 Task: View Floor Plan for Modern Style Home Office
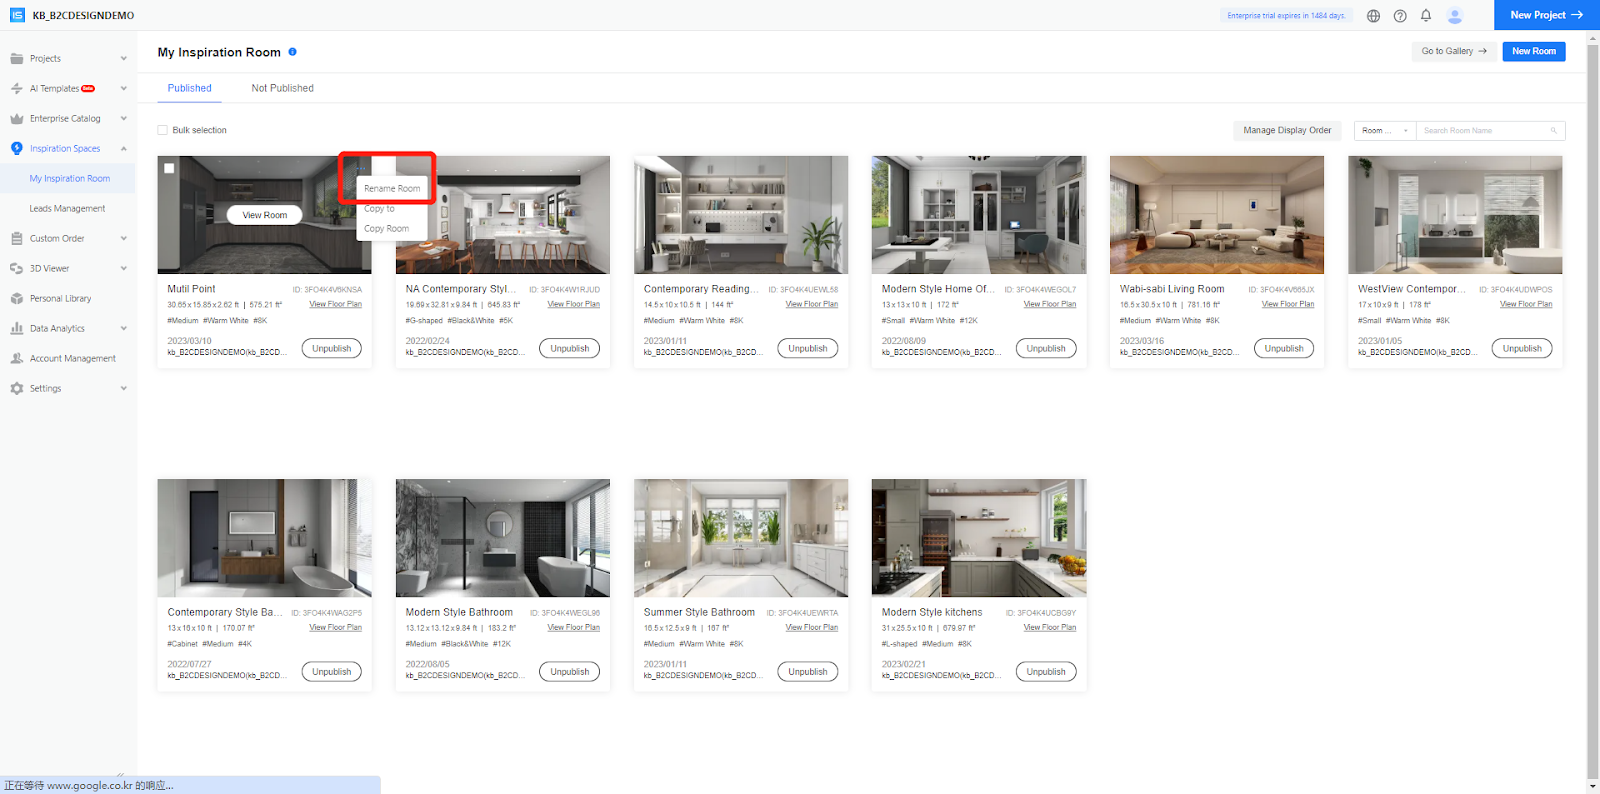tap(1050, 304)
